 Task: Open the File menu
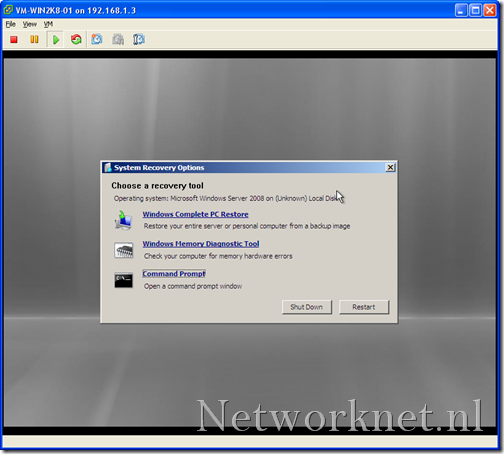(x=11, y=24)
